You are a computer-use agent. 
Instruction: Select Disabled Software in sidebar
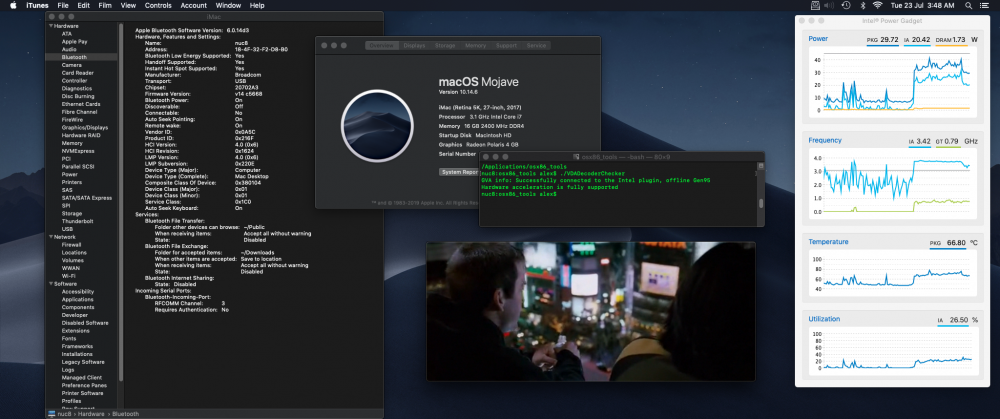click(x=85, y=323)
